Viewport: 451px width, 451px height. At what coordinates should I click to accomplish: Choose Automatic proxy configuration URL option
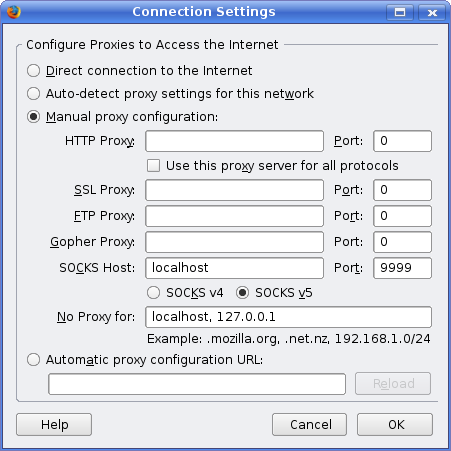(33, 360)
